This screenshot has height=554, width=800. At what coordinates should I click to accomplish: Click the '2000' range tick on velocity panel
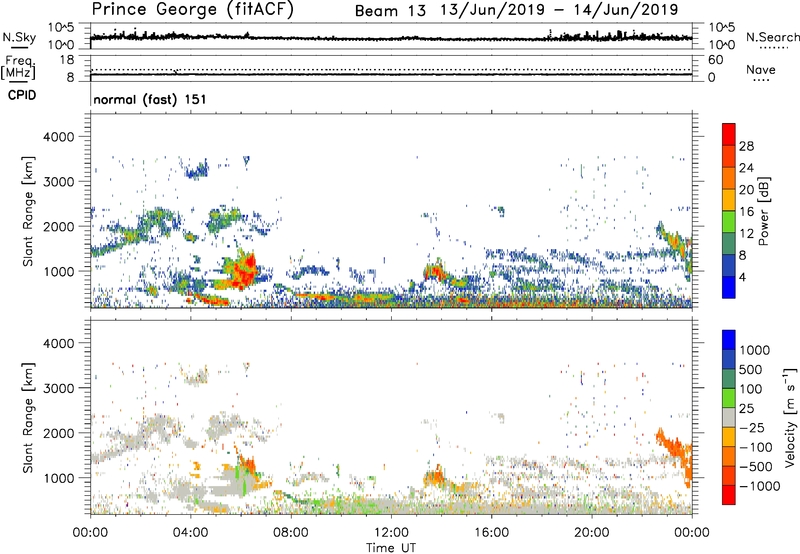click(x=58, y=433)
